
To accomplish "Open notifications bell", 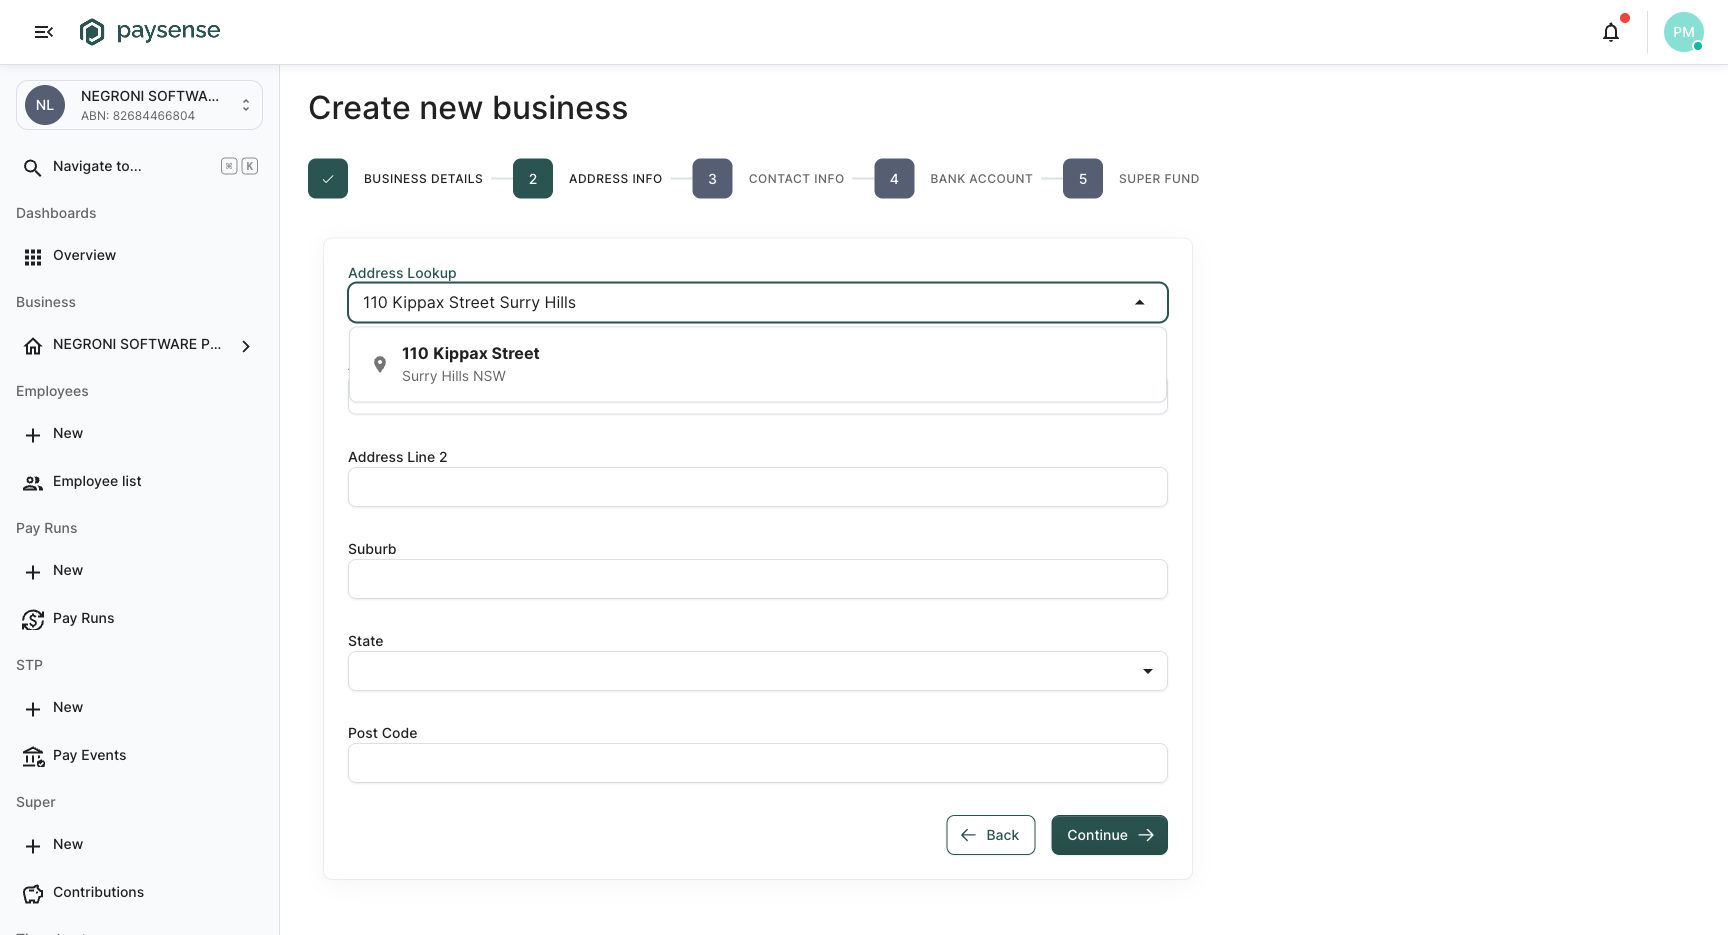I will click(x=1611, y=32).
